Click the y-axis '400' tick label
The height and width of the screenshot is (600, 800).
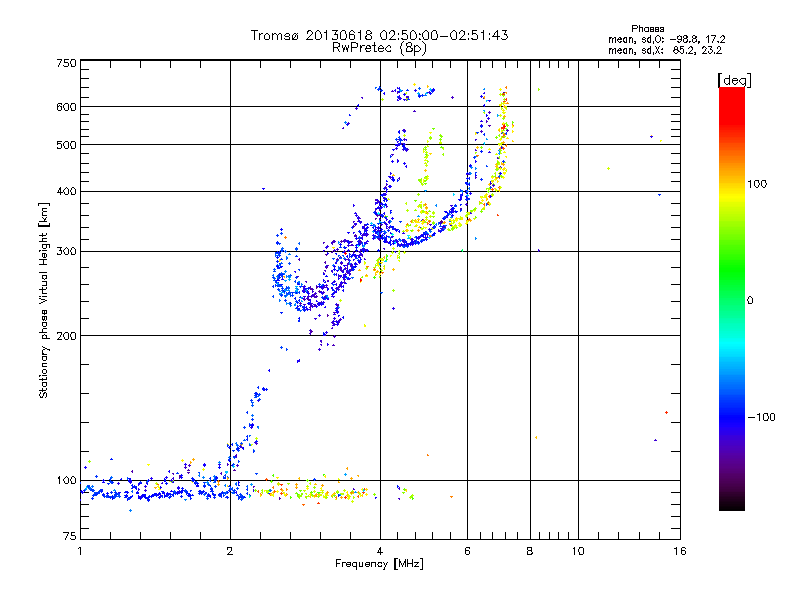66,192
